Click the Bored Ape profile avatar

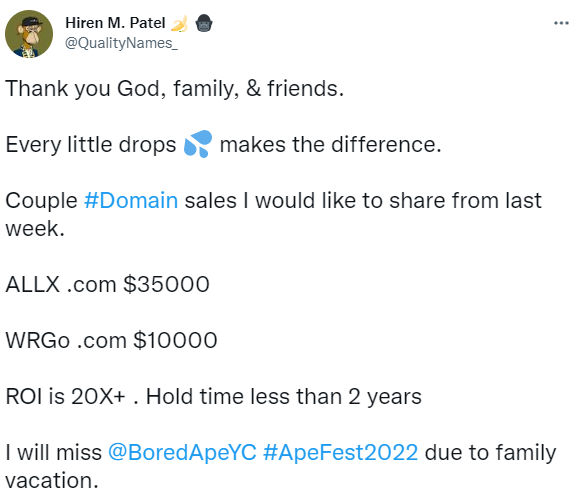pyautogui.click(x=29, y=34)
